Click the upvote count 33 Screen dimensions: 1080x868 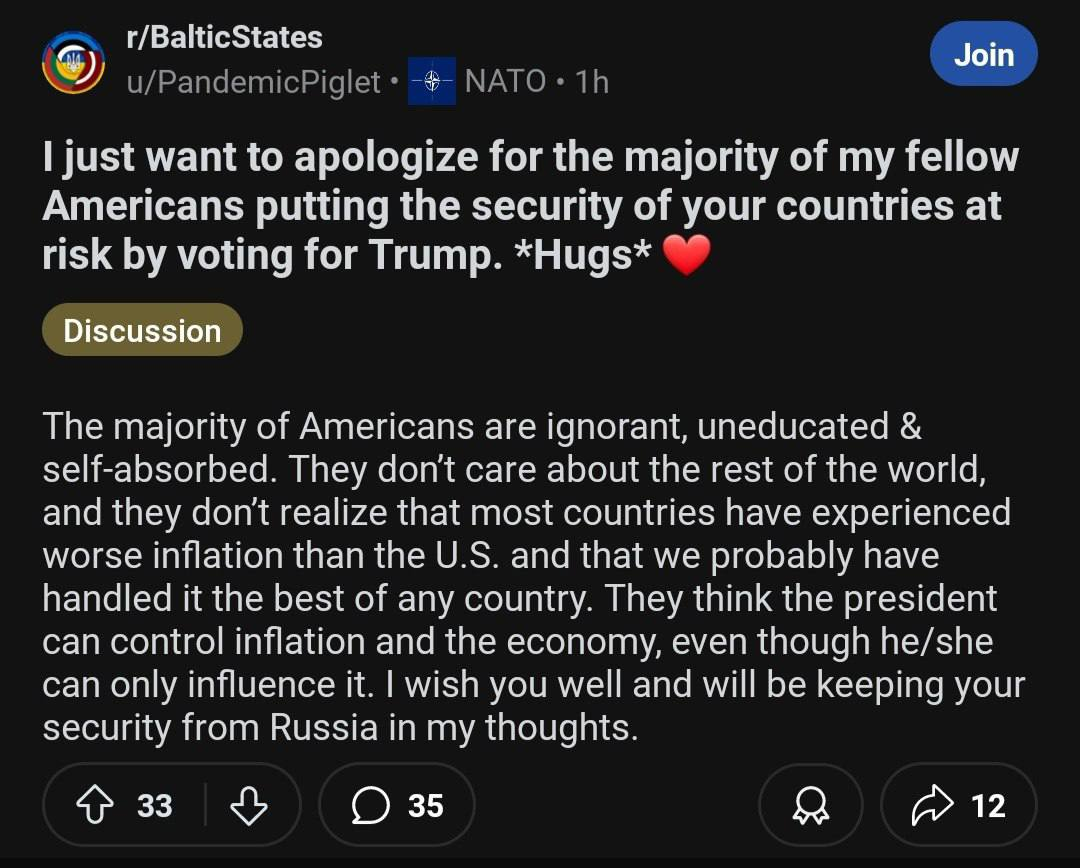tap(154, 805)
